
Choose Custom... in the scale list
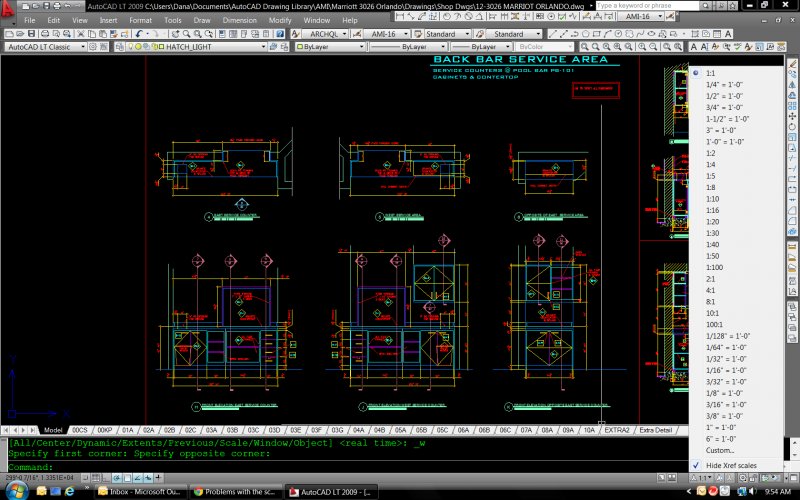[x=720, y=451]
